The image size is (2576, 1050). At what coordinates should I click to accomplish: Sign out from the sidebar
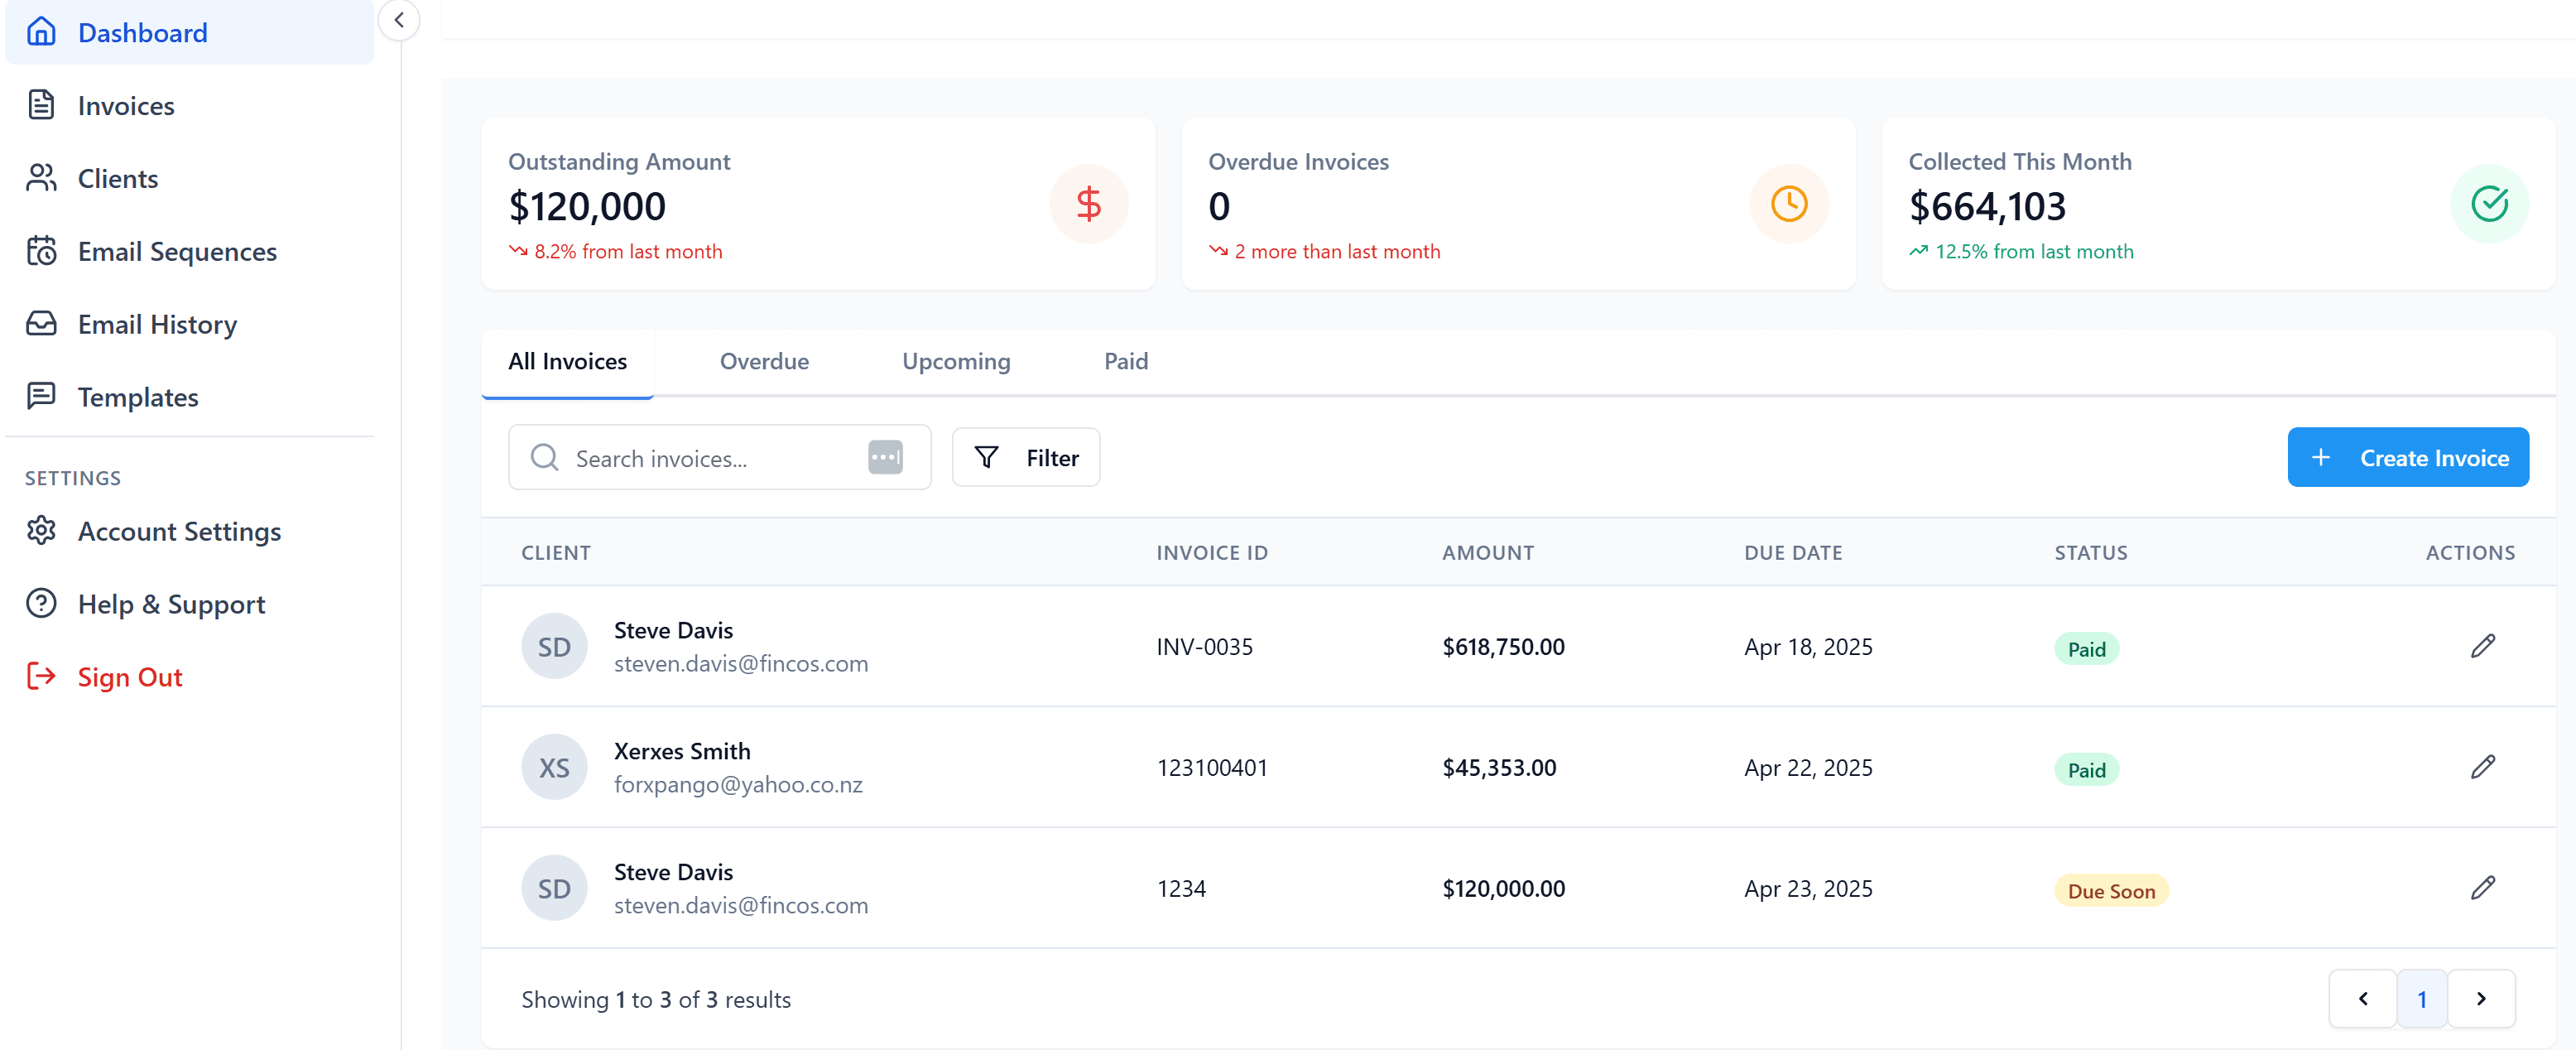[129, 677]
